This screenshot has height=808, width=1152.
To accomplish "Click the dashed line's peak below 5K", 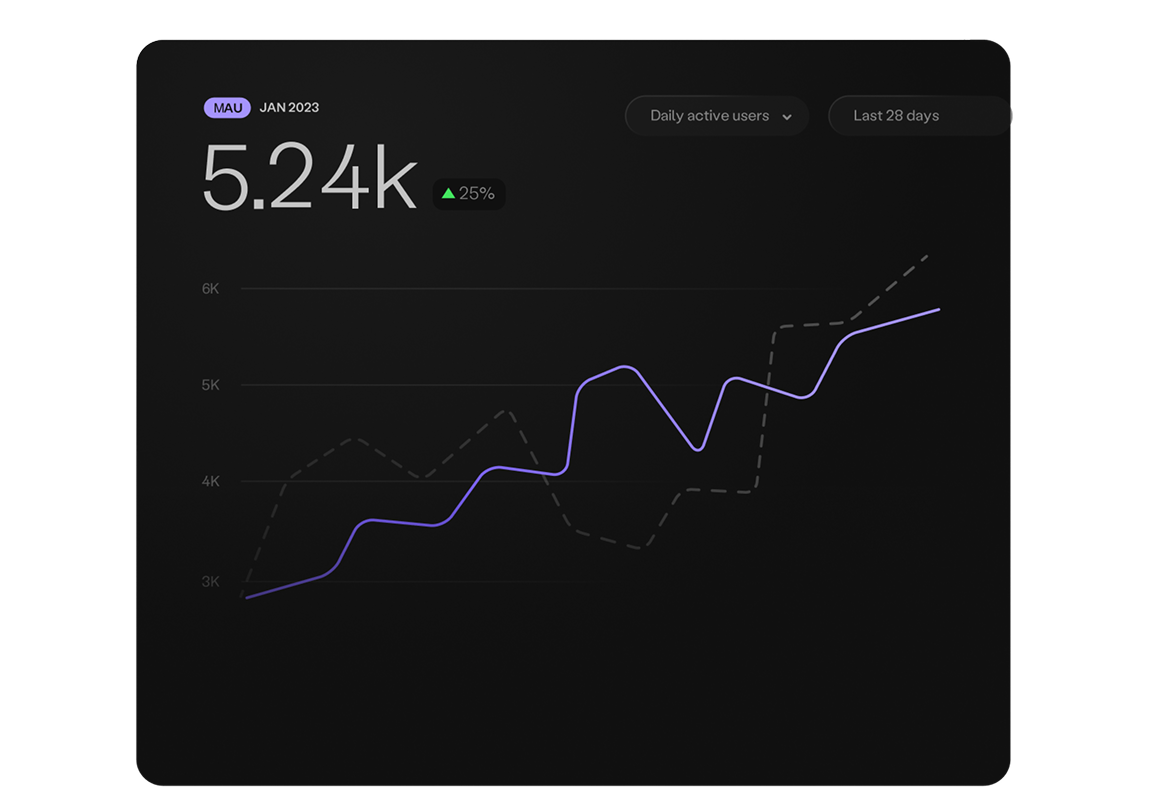I will (x=506, y=410).
